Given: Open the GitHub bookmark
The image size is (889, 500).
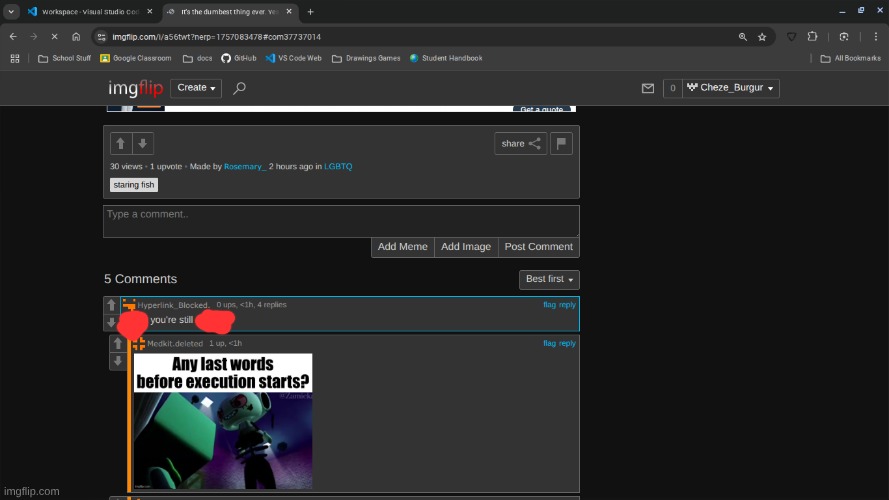Looking at the screenshot, I should tap(239, 58).
